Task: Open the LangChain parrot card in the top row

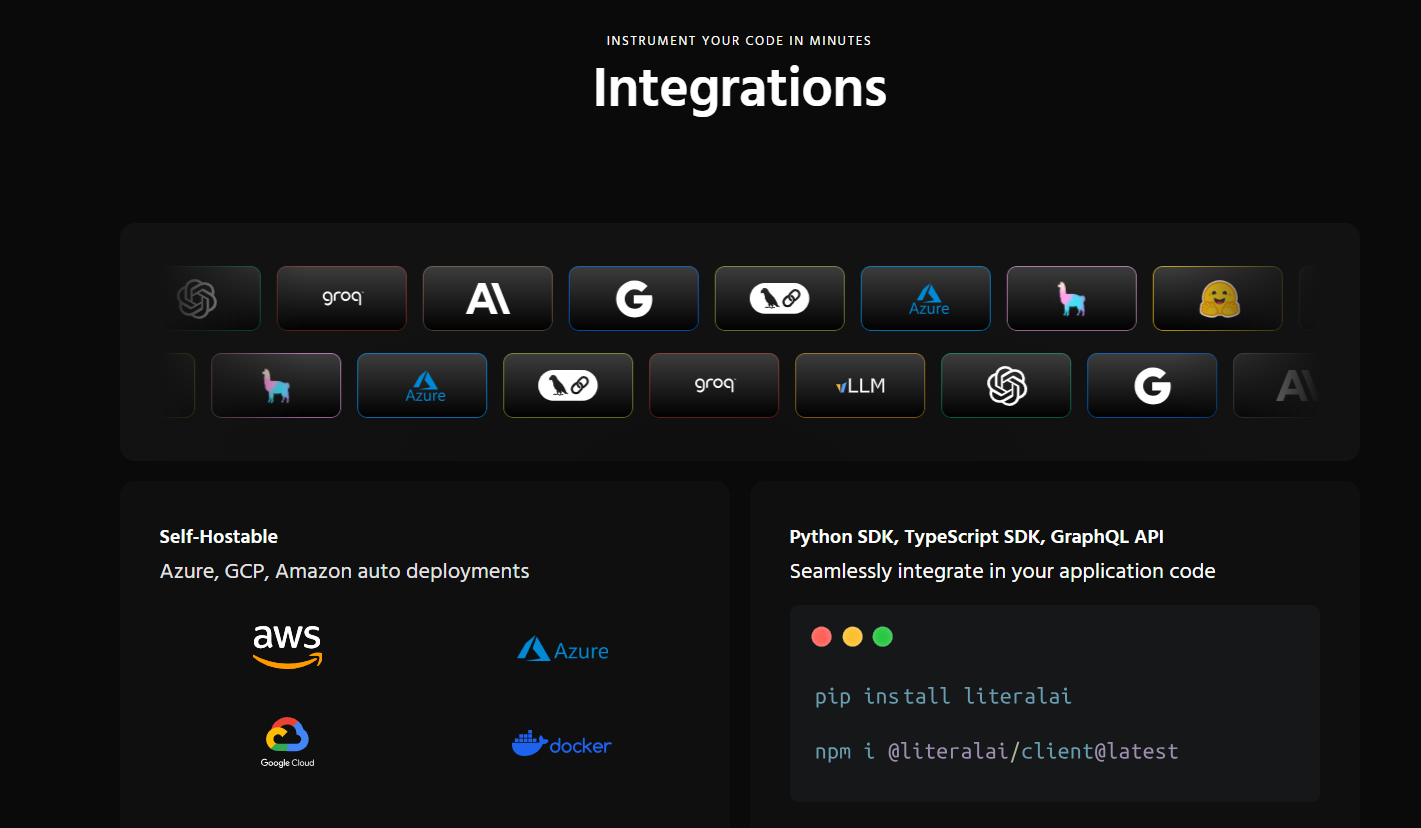Action: click(780, 298)
